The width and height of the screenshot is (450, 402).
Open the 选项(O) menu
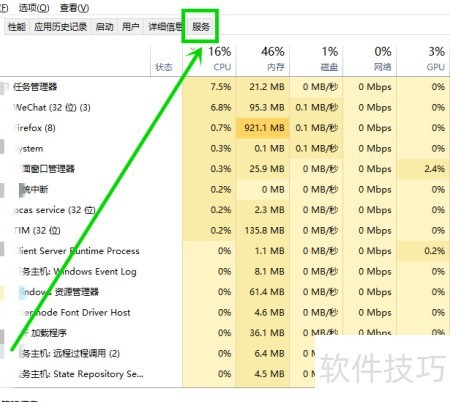coord(34,7)
